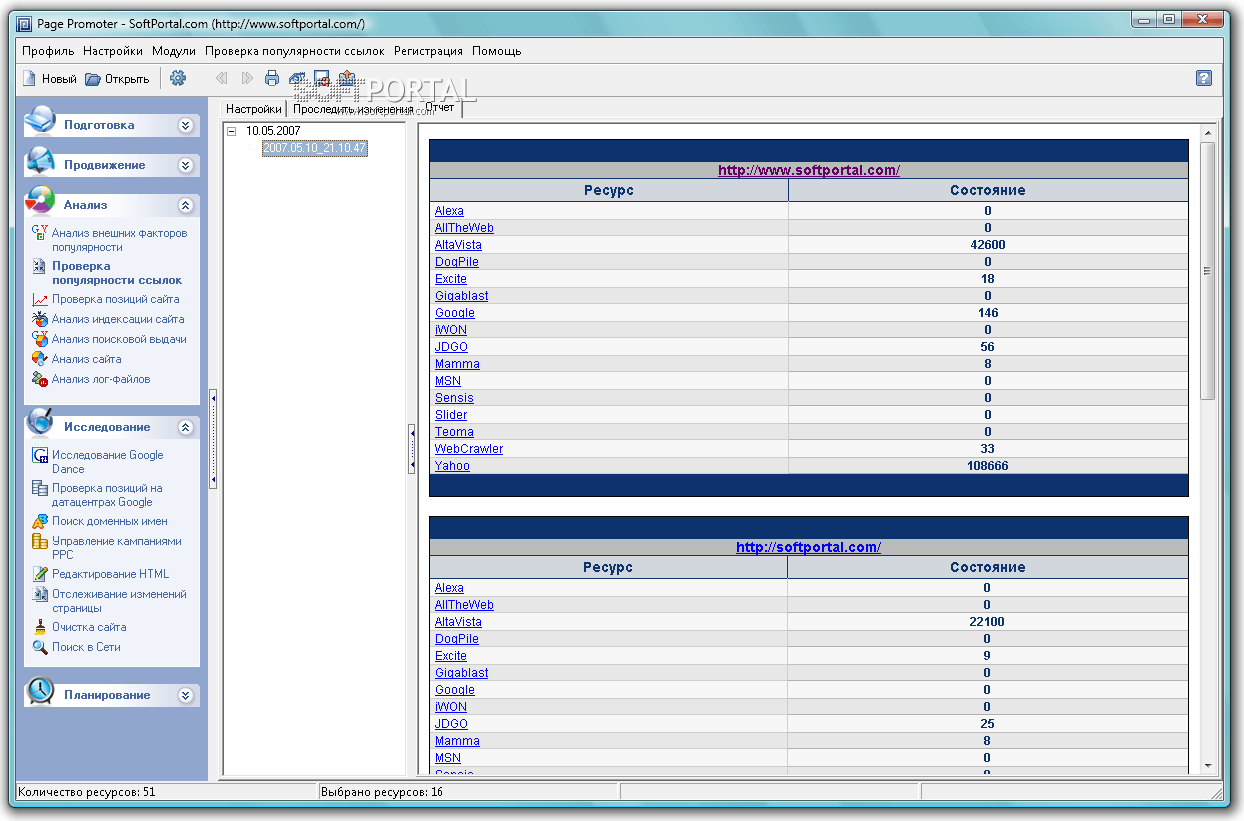
Task: Click the help question-mark icon
Action: click(1204, 78)
